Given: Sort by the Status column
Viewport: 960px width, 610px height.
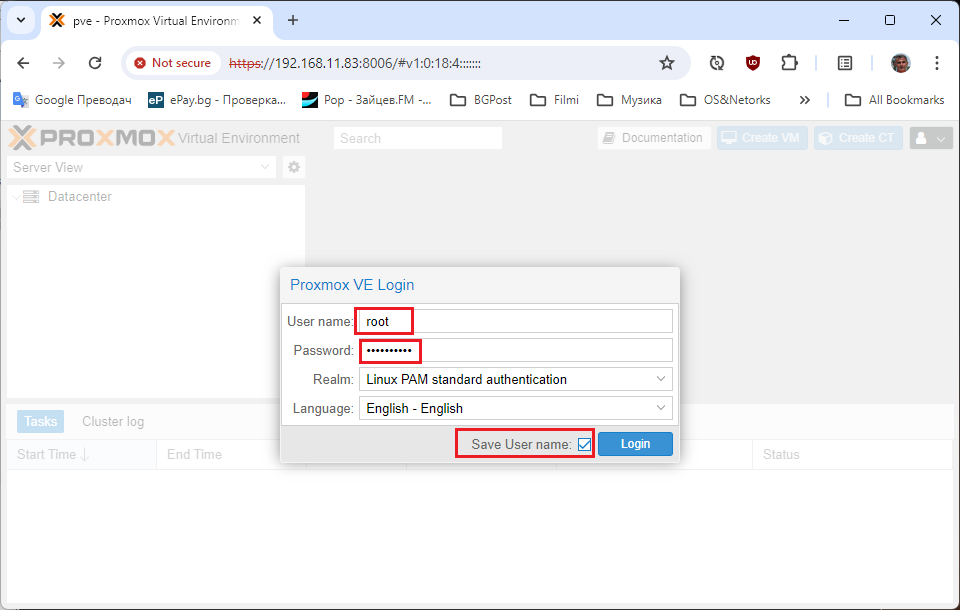Looking at the screenshot, I should (852, 454).
